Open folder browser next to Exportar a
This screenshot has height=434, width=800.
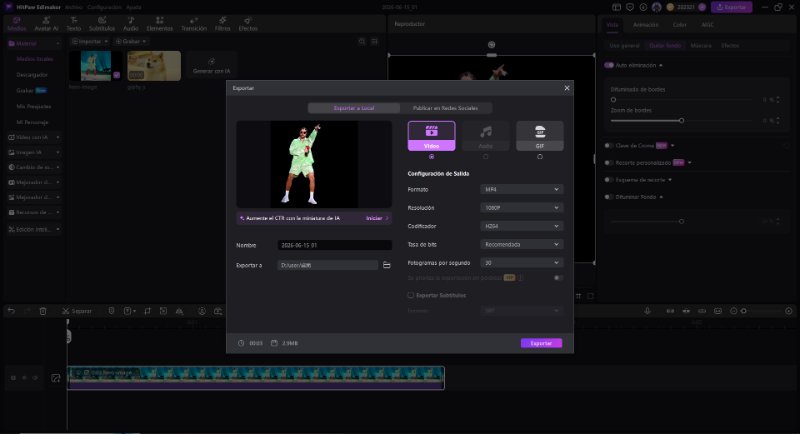[x=387, y=265]
